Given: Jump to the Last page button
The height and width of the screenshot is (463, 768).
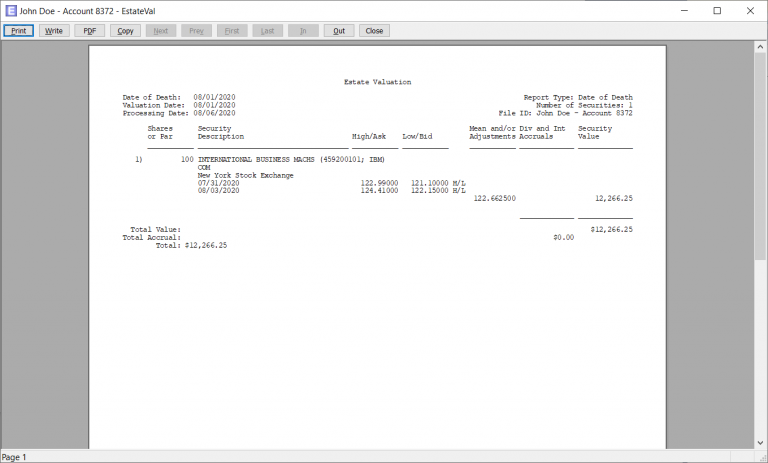Looking at the screenshot, I should point(267,31).
